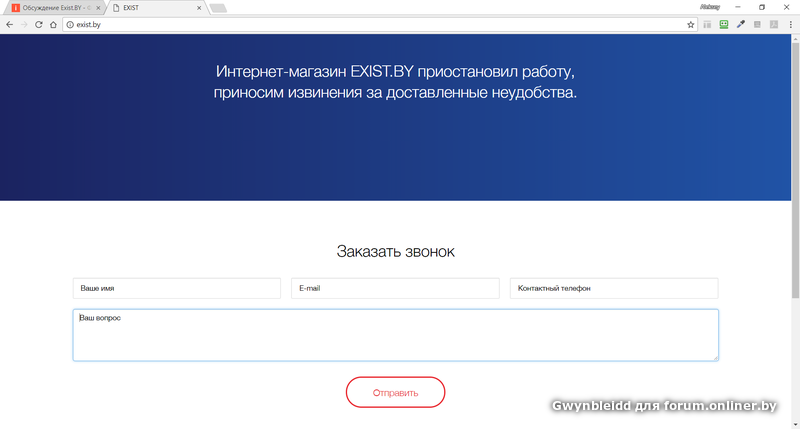
Task: Focus the address bar showing exist.by
Action: [x=378, y=24]
